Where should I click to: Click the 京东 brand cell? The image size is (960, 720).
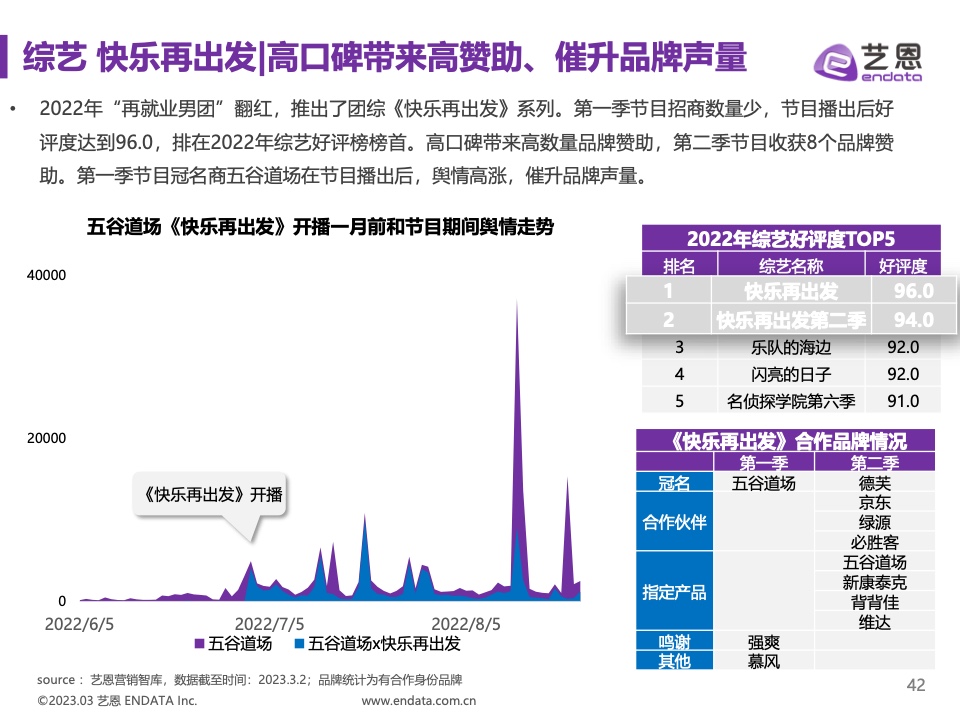pyautogui.click(x=874, y=503)
